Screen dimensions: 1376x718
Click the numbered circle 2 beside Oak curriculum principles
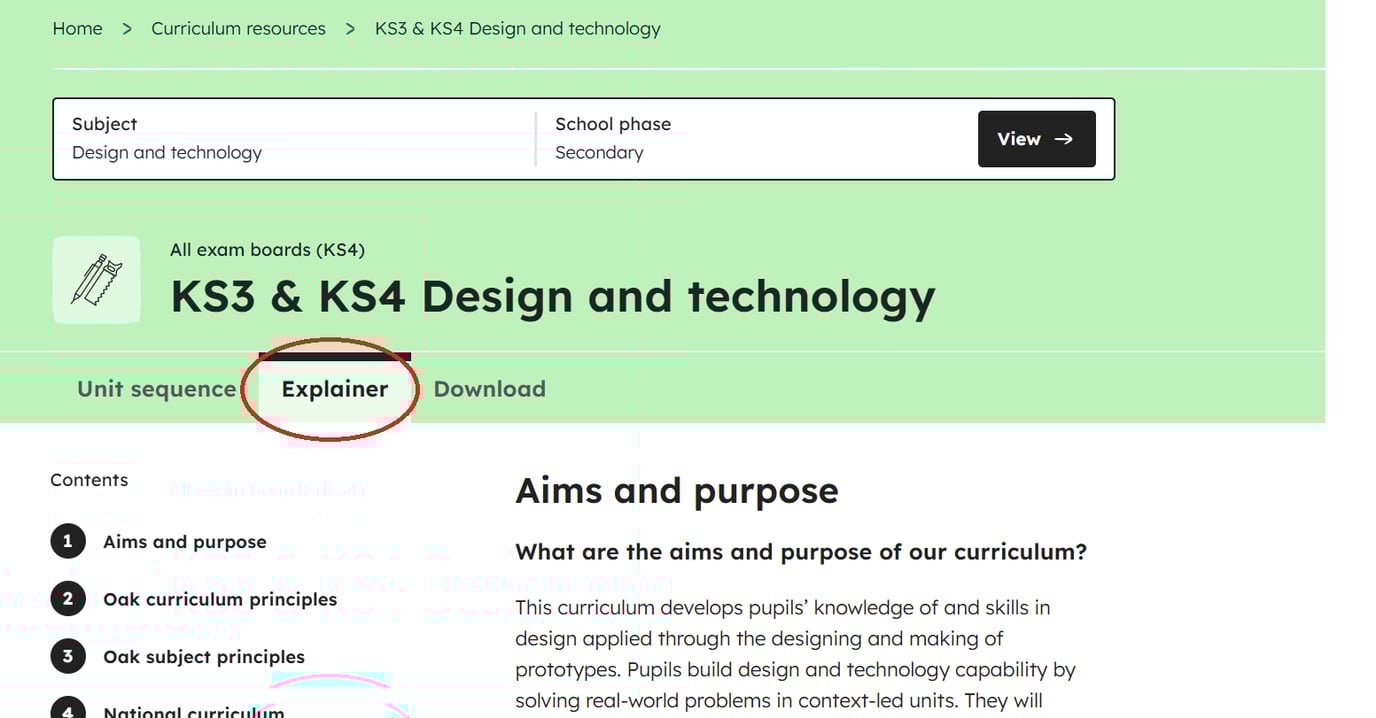[67, 598]
